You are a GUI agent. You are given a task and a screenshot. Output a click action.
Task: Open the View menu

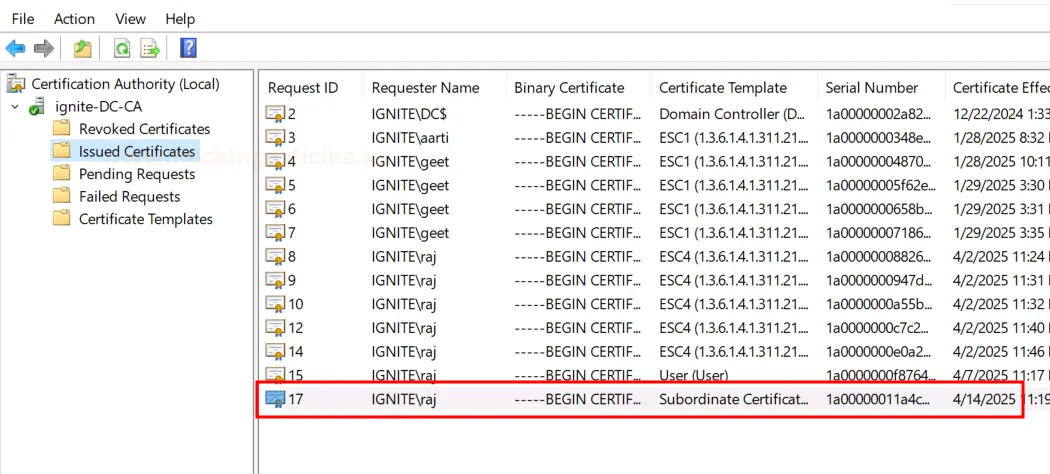click(x=131, y=19)
